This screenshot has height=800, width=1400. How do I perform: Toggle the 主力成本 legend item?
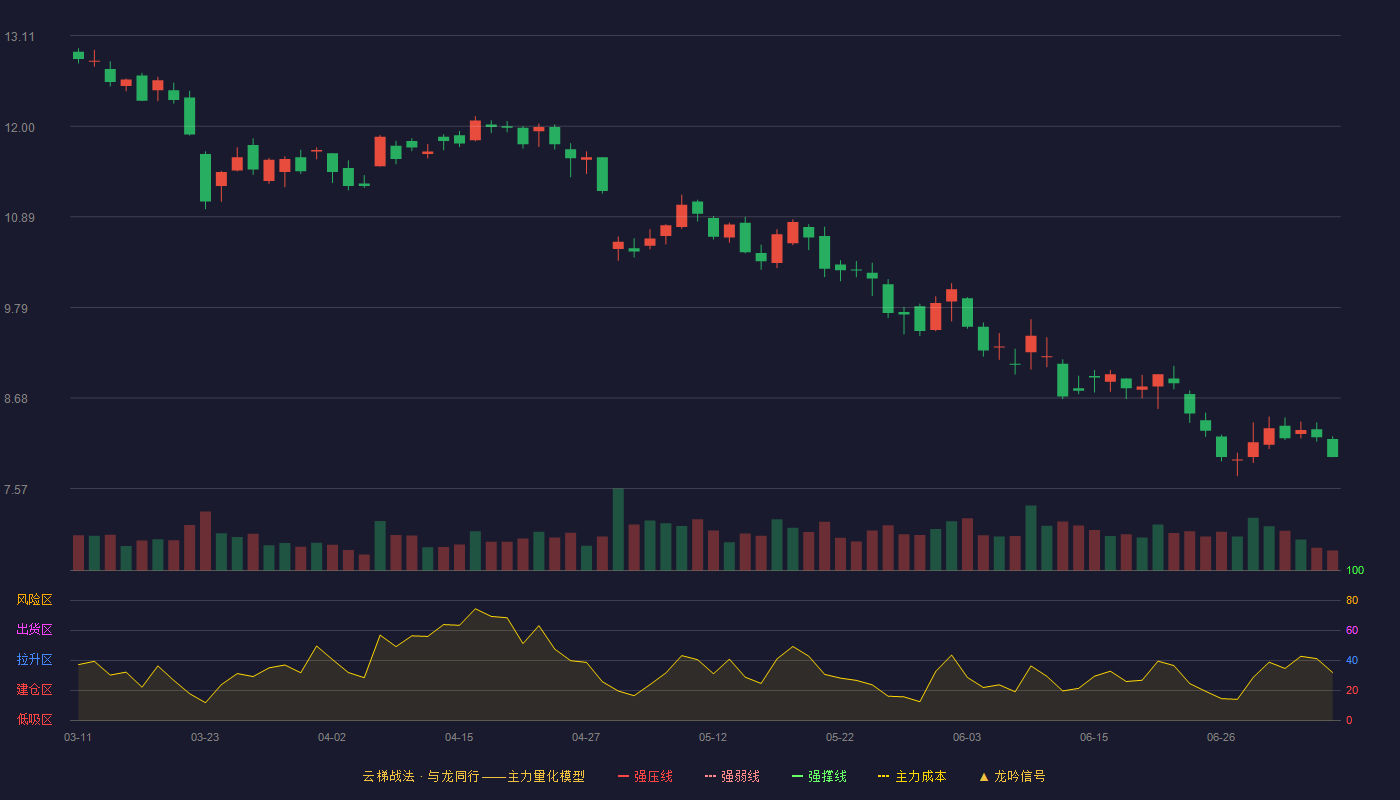point(912,776)
